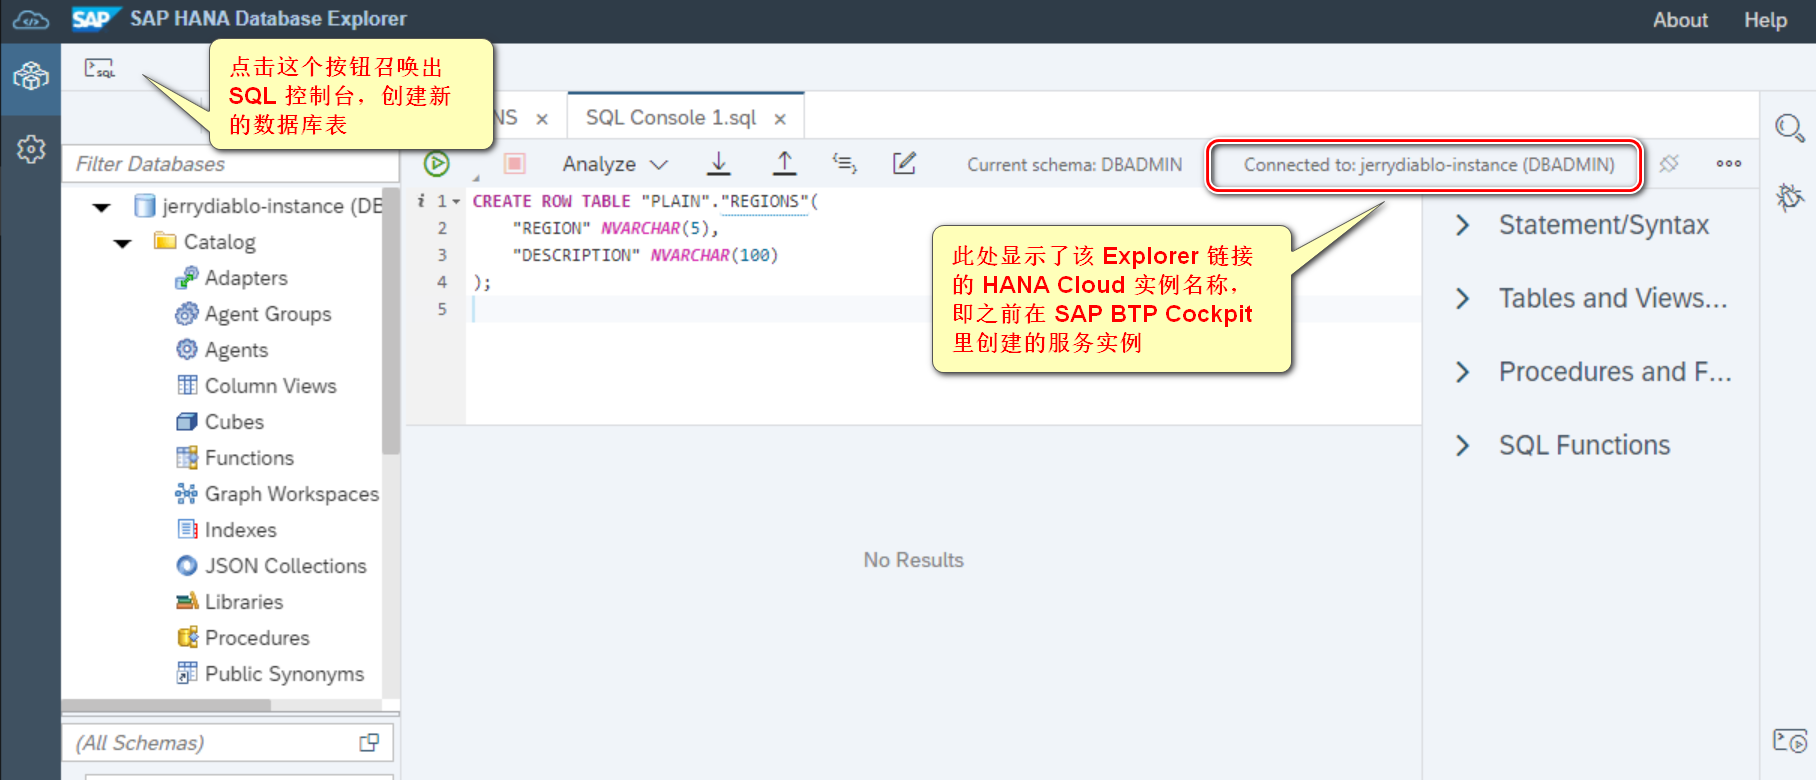Close the SQL Console 1.sql tab
Viewport: 1816px width, 780px height.
780,119
